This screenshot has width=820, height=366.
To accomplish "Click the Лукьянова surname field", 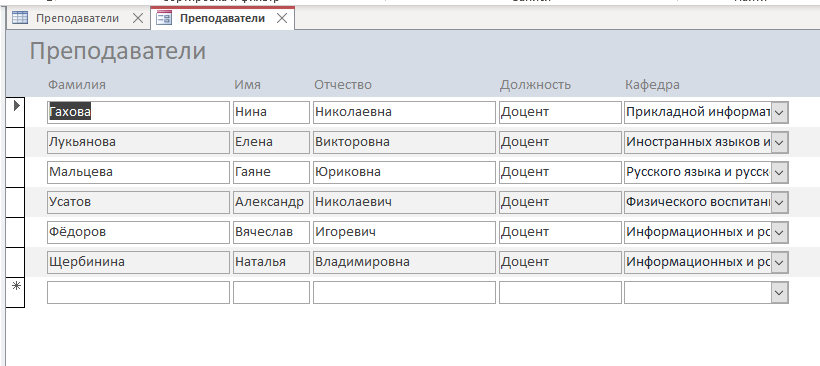I will [138, 142].
